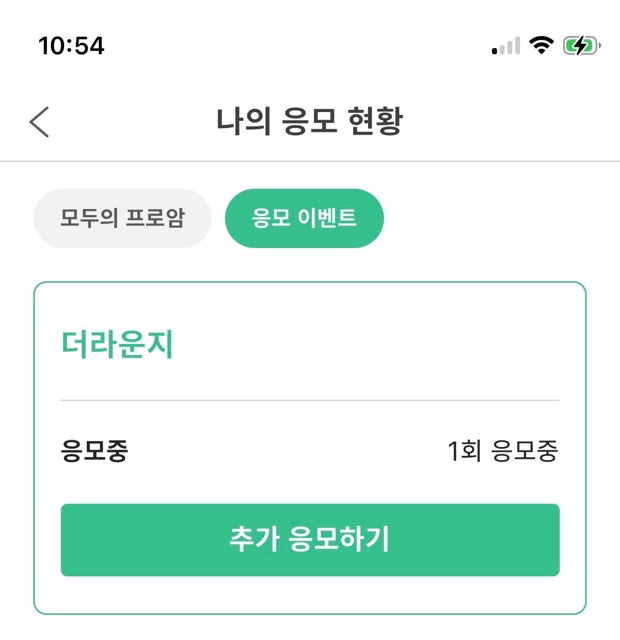The image size is (620, 640).
Task: Switch to the 모두의 프로암 tab
Action: pyautogui.click(x=122, y=218)
